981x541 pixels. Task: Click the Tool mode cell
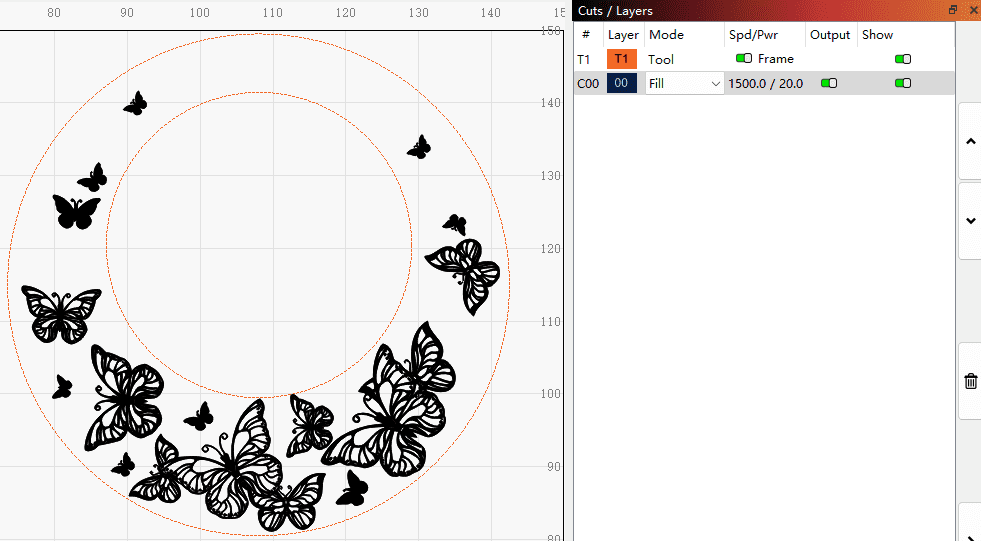click(661, 59)
